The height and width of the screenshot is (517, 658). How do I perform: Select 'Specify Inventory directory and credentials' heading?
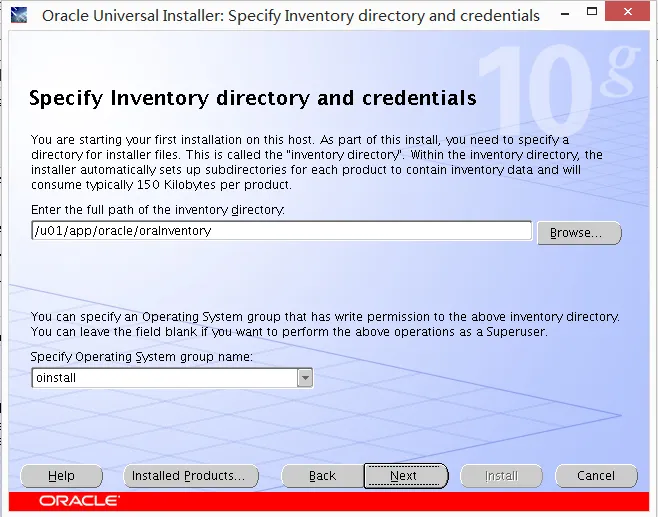click(x=253, y=98)
